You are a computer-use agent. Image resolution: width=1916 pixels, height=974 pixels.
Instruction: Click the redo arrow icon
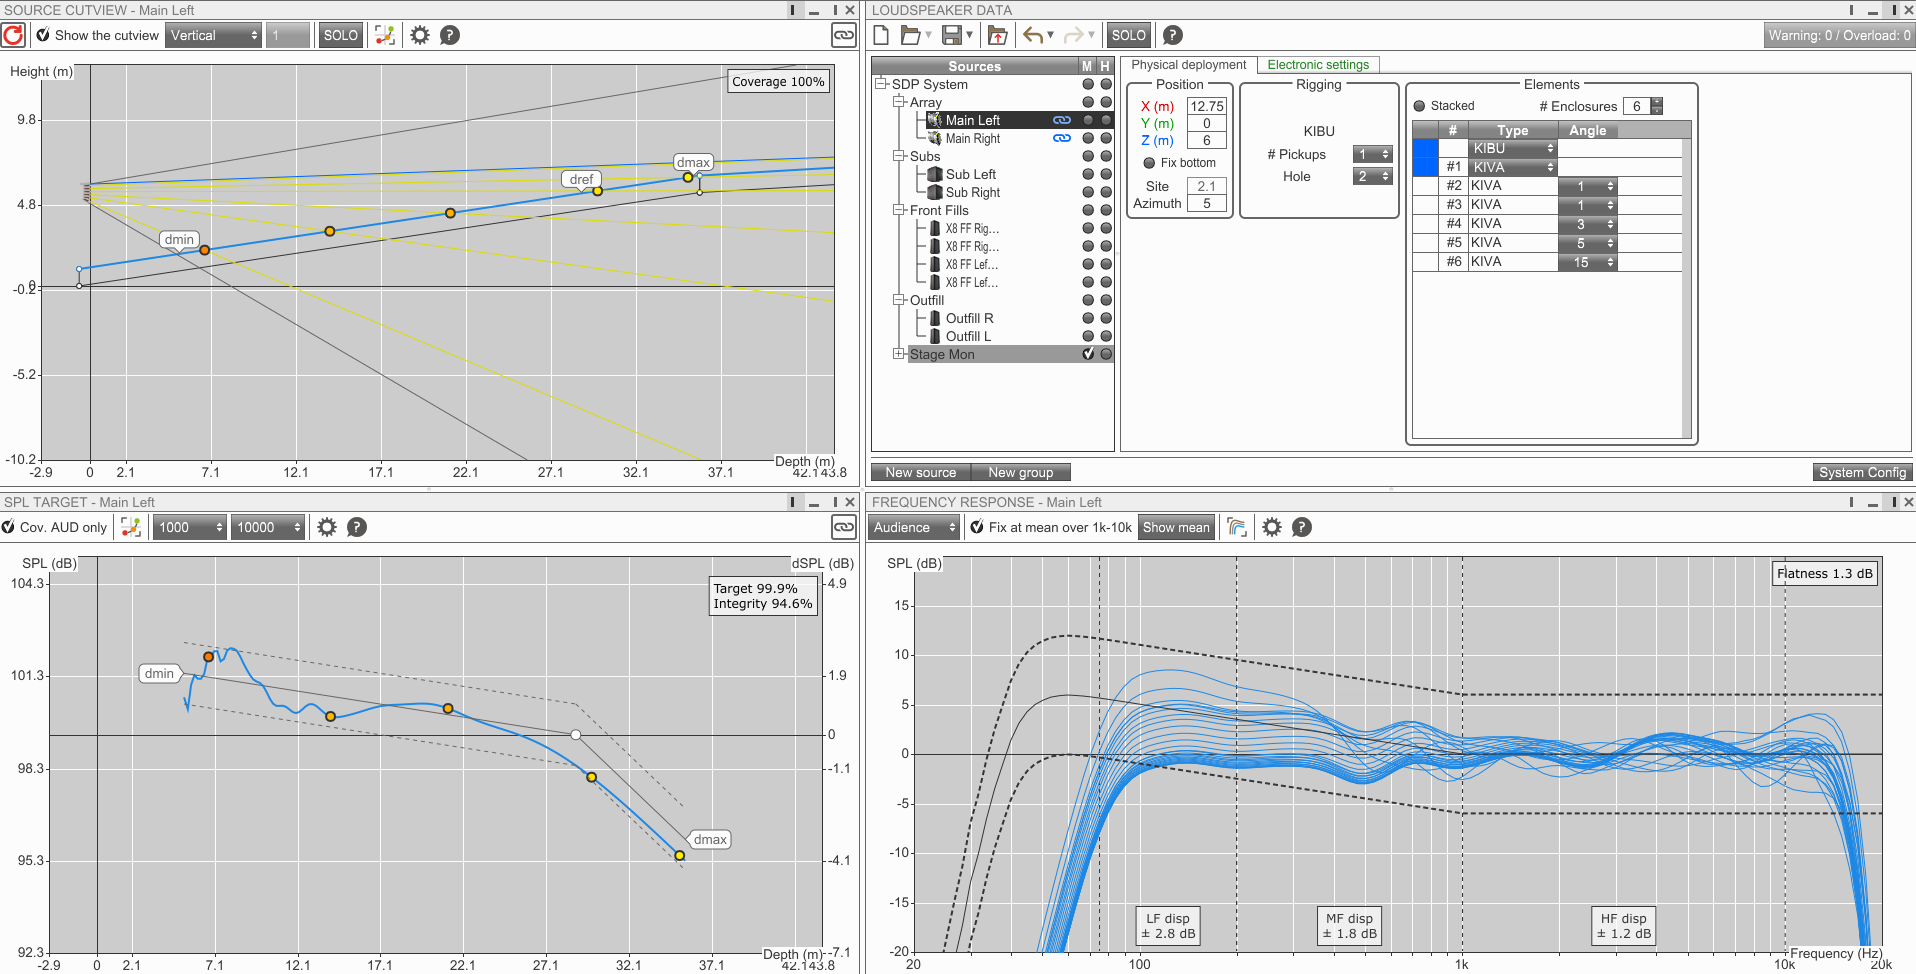1074,35
